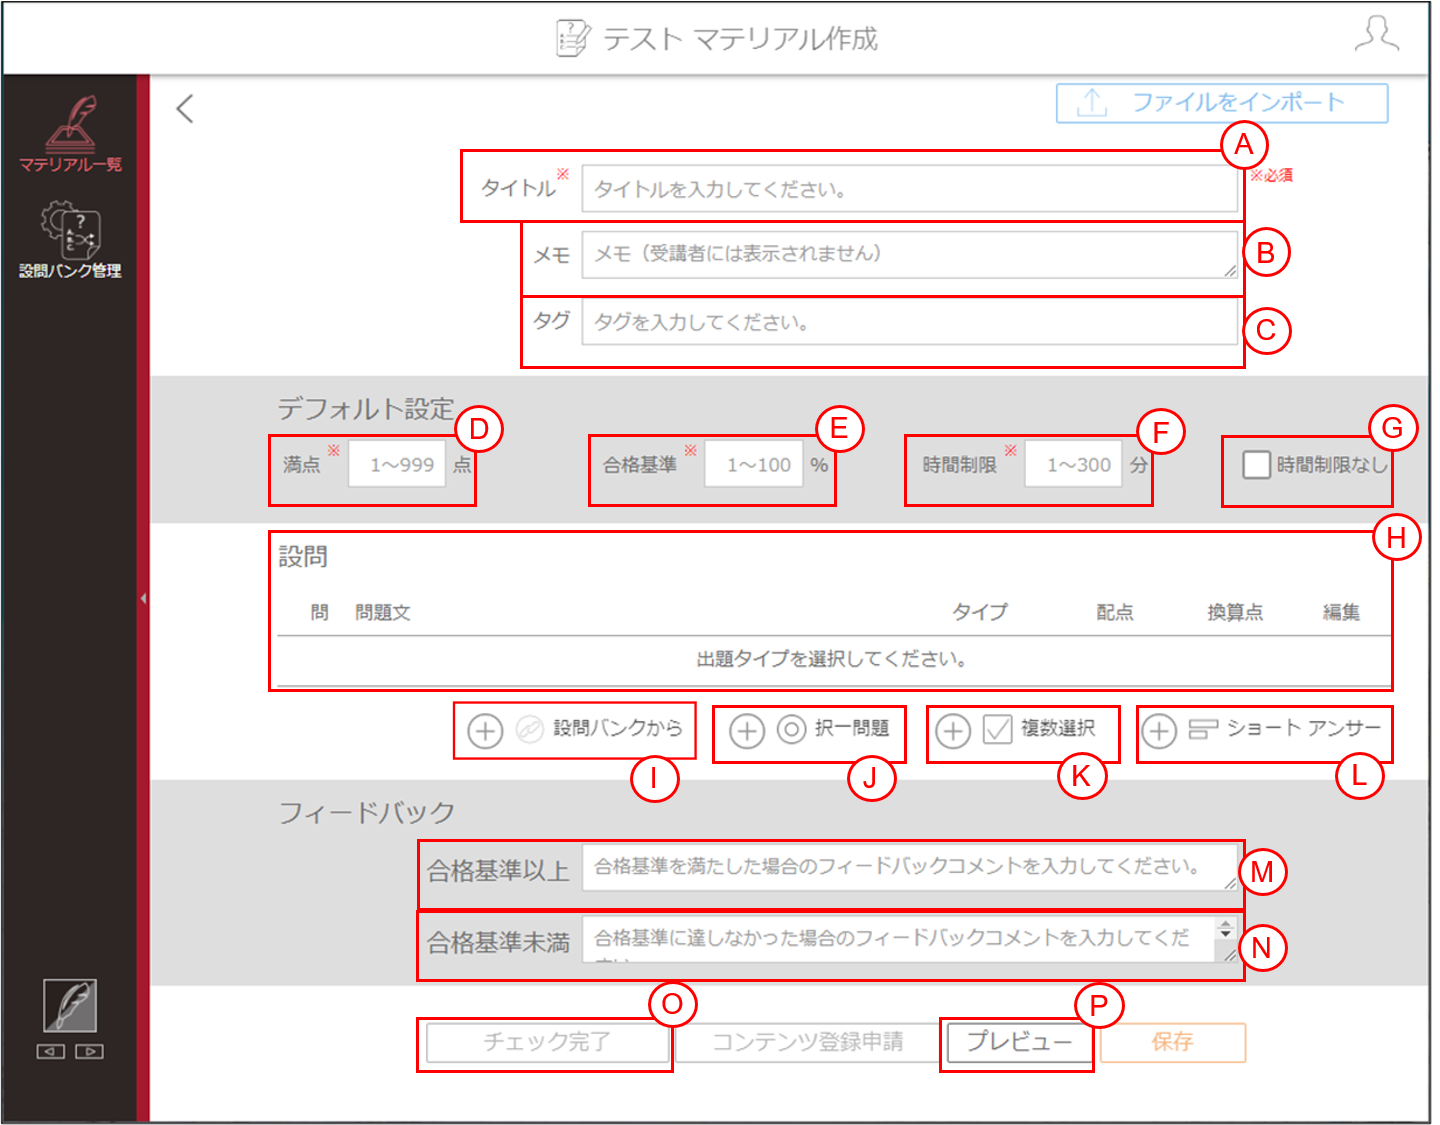Click the メモ field resize handle
The width and height of the screenshot is (1440, 1125).
coord(1230,270)
